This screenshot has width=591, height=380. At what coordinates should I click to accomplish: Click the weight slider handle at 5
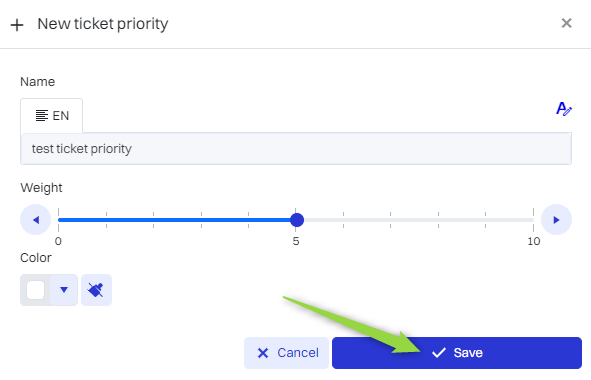tap(297, 220)
